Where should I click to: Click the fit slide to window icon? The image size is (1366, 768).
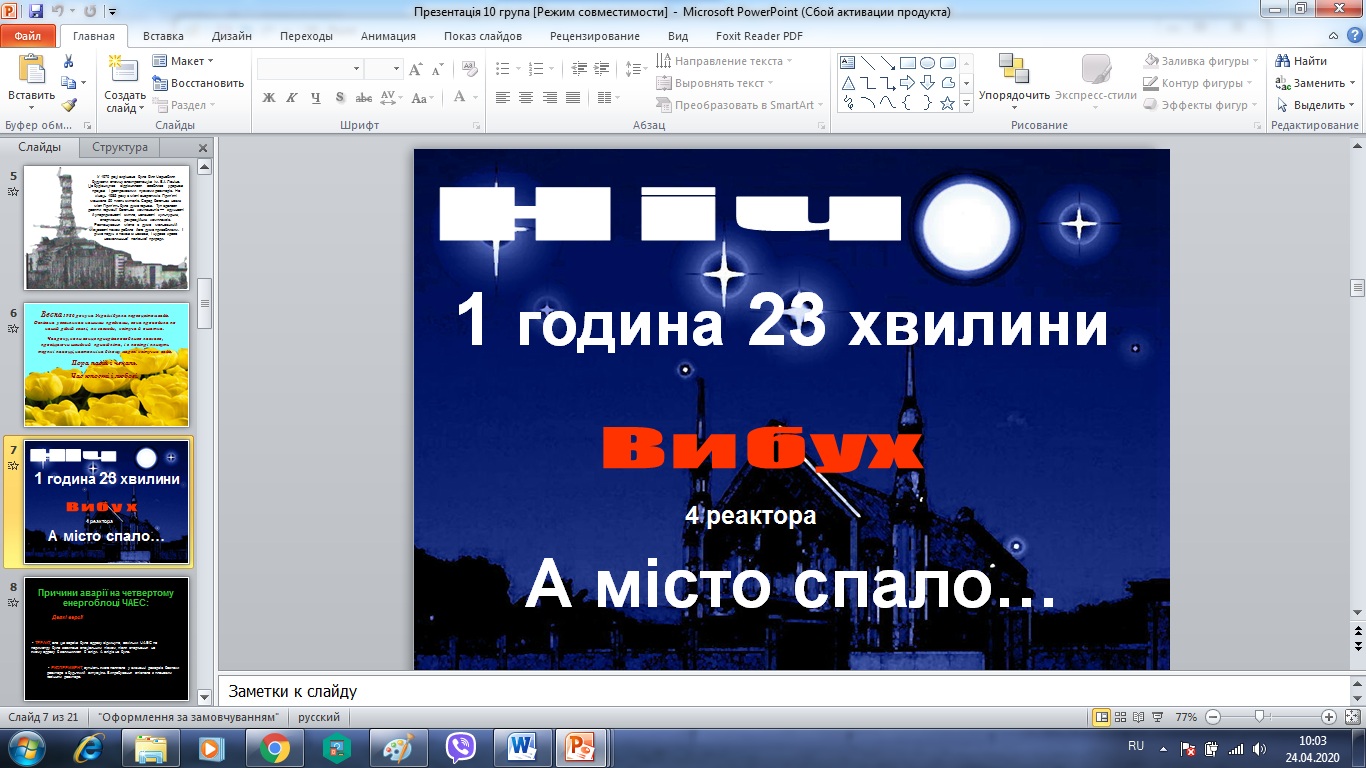[1351, 717]
